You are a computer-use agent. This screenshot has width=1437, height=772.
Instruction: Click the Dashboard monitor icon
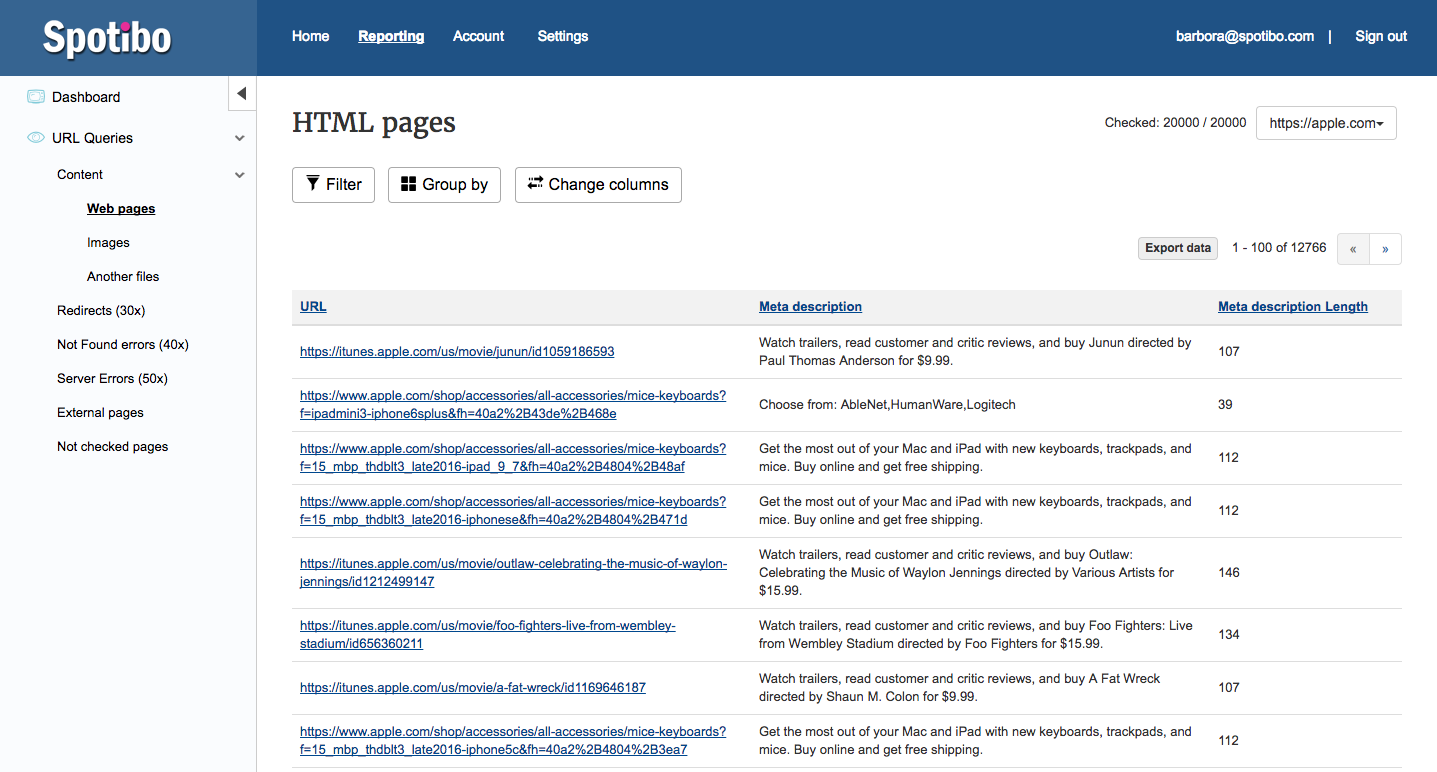pyautogui.click(x=36, y=97)
